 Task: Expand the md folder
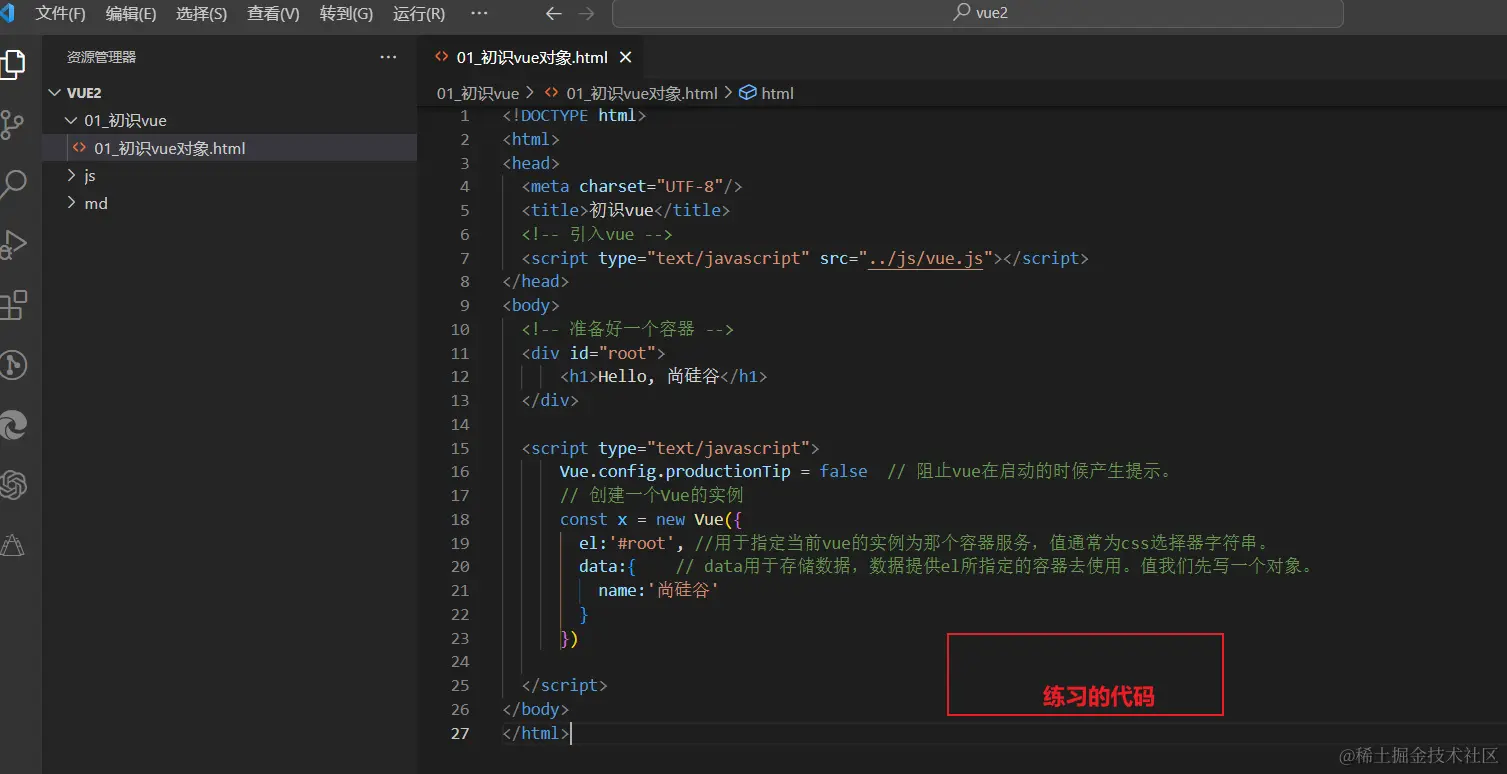point(70,203)
